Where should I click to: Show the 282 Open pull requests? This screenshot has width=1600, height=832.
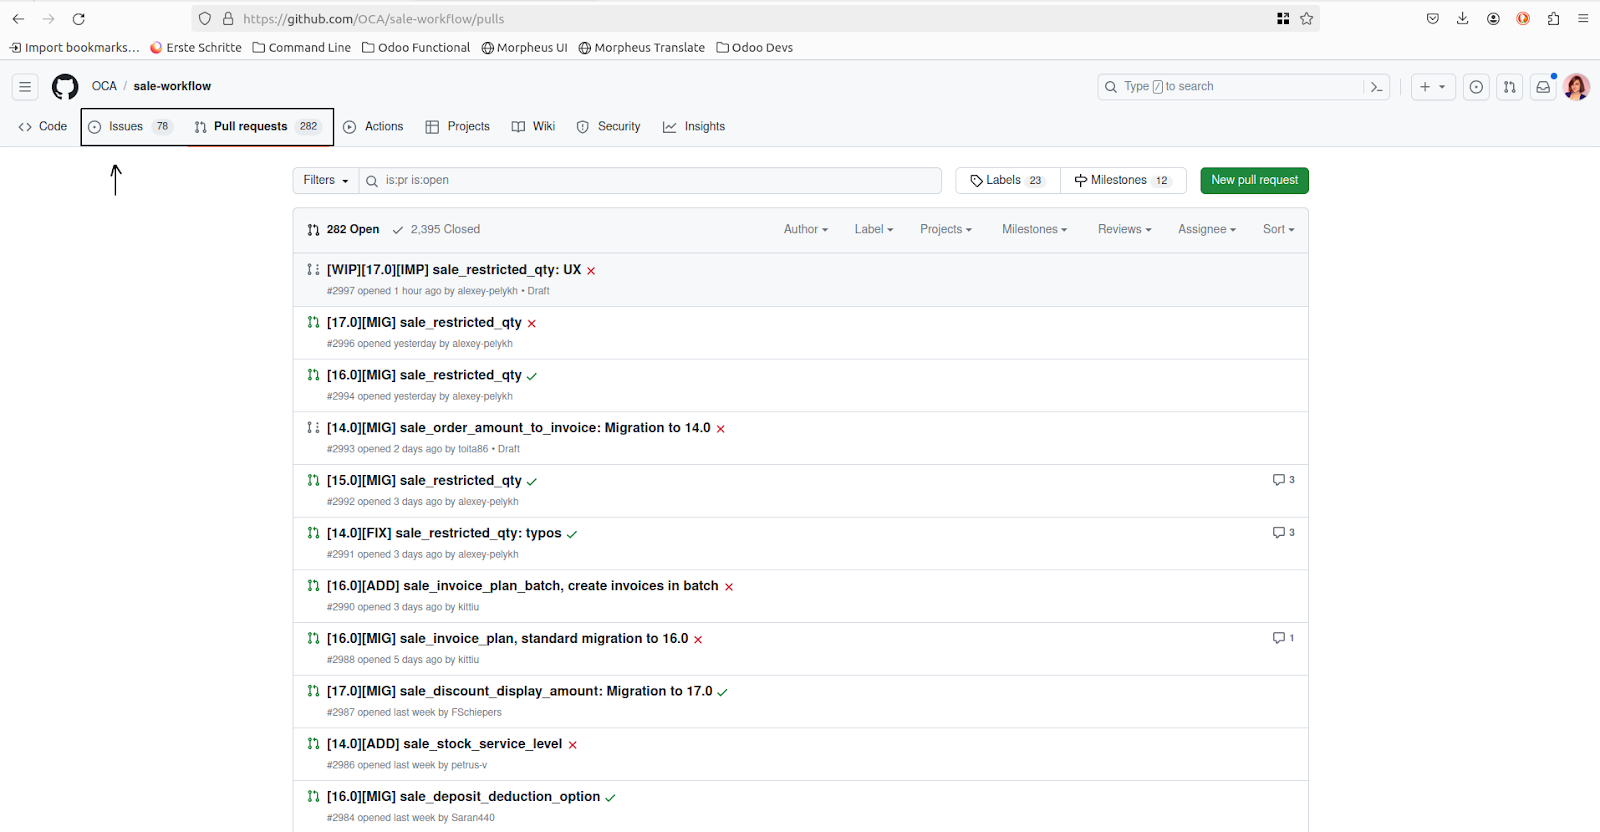click(x=343, y=230)
